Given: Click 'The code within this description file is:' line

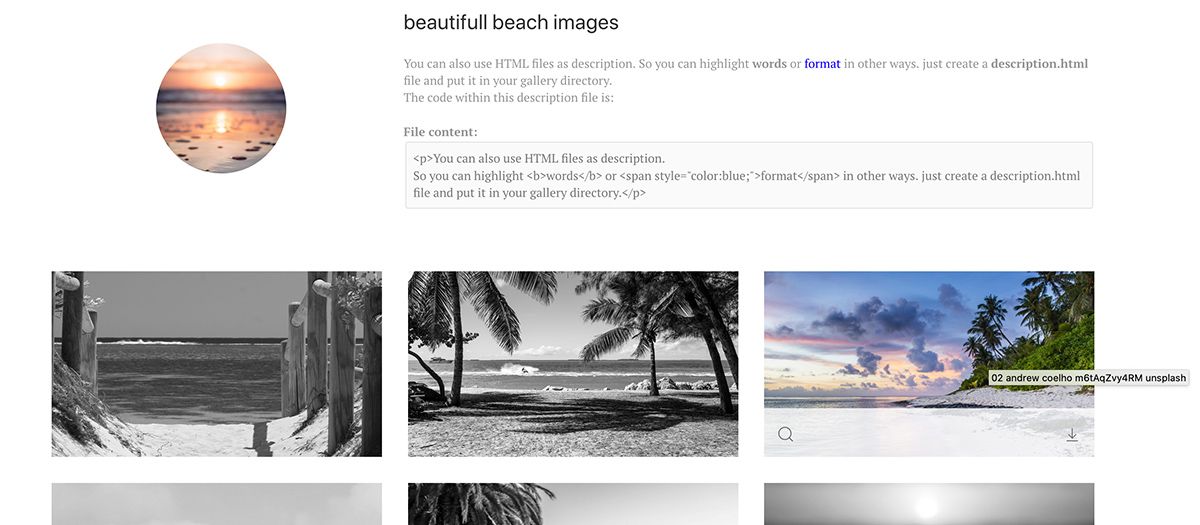Looking at the screenshot, I should click(x=508, y=98).
